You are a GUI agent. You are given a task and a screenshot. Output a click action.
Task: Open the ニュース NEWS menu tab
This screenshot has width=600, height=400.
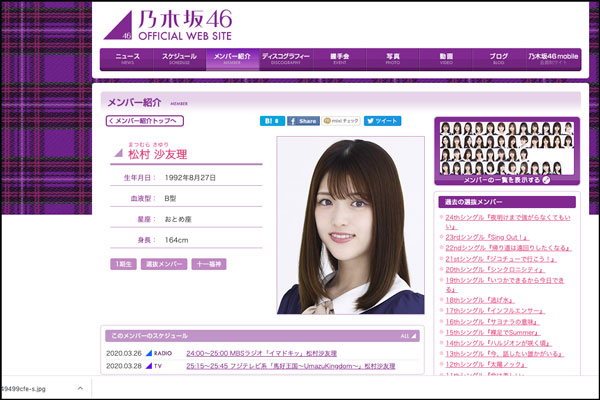(x=127, y=59)
